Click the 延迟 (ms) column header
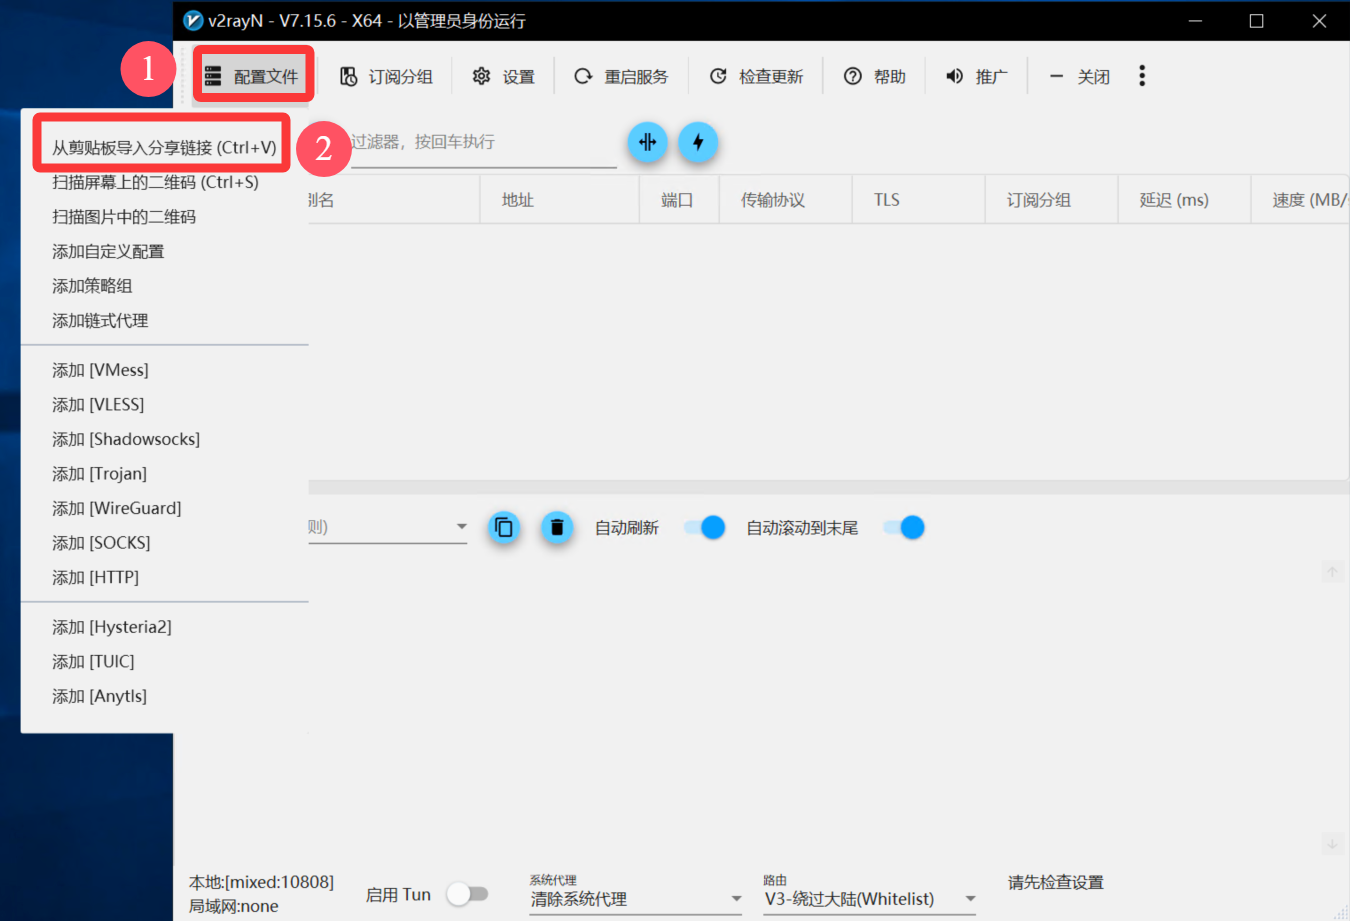Screen dimensions: 1350x921 pos(1174,200)
